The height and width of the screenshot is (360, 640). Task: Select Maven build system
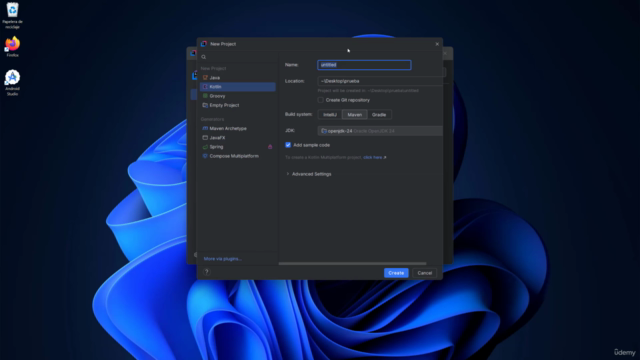(355, 115)
